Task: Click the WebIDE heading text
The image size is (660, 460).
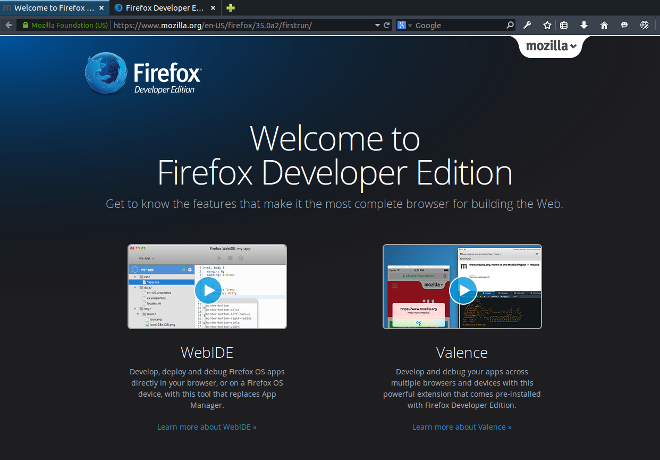Action: [x=207, y=353]
